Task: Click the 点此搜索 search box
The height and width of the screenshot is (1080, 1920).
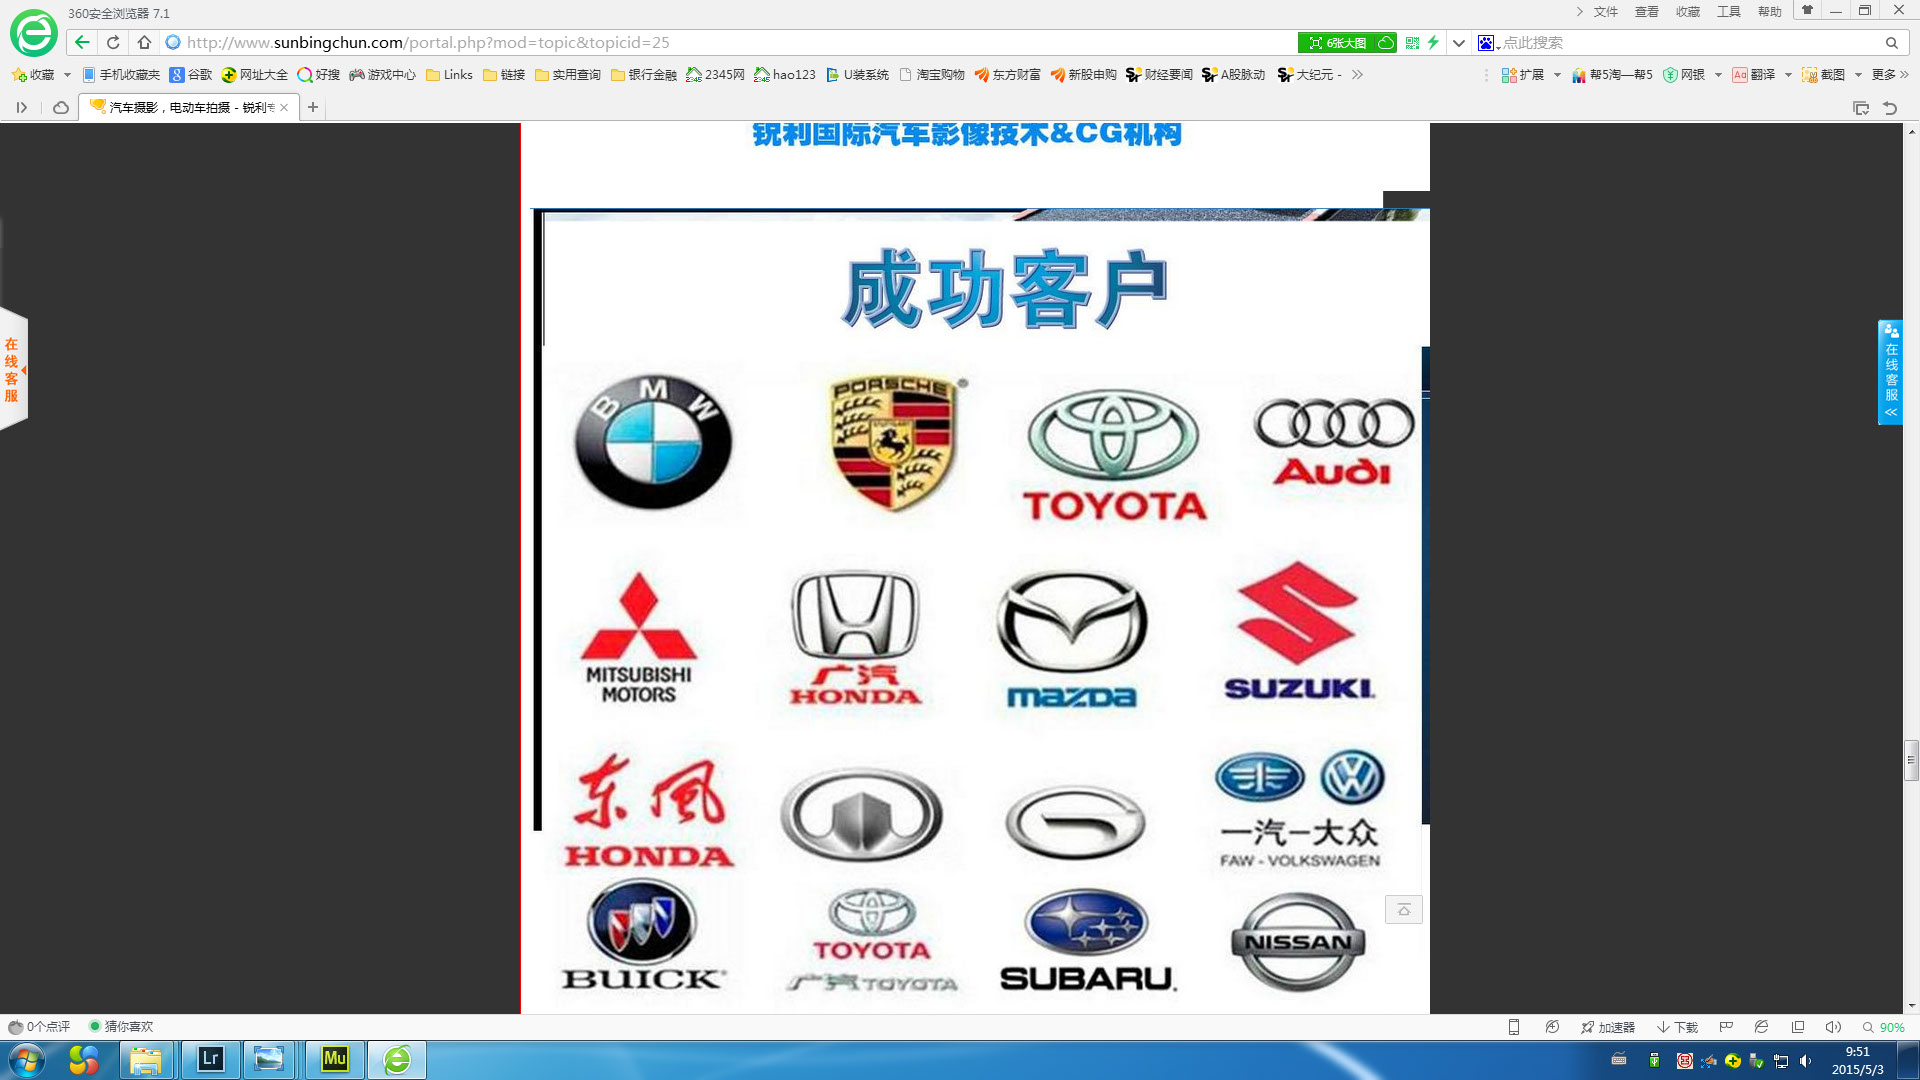Action: point(1690,43)
